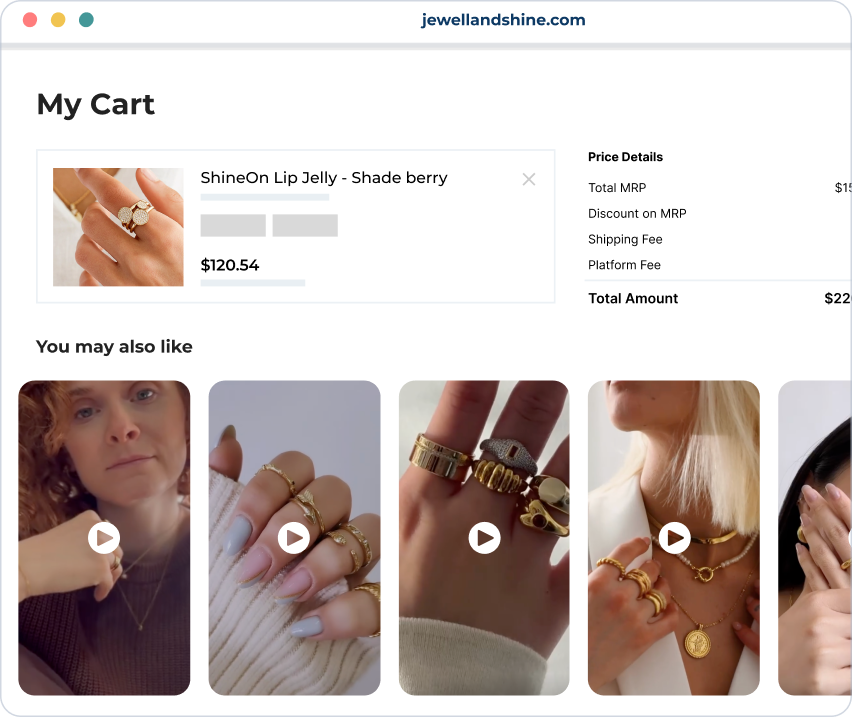Click the $120.54 item price

click(230, 265)
